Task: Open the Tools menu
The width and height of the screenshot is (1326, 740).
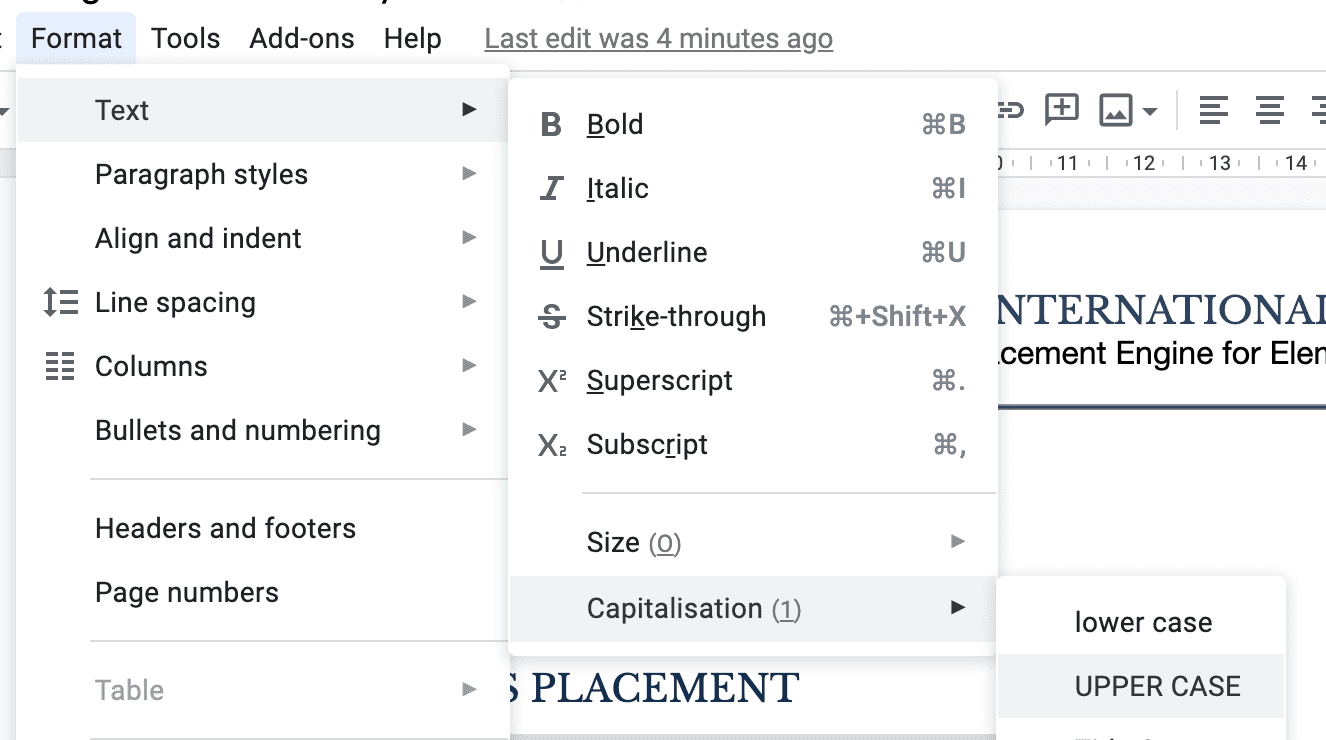Action: [x=185, y=39]
